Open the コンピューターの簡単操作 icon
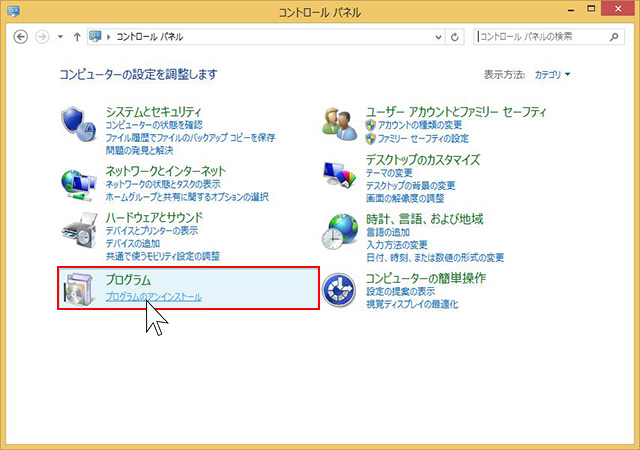Viewport: 640px width, 450px height. pyautogui.click(x=339, y=290)
